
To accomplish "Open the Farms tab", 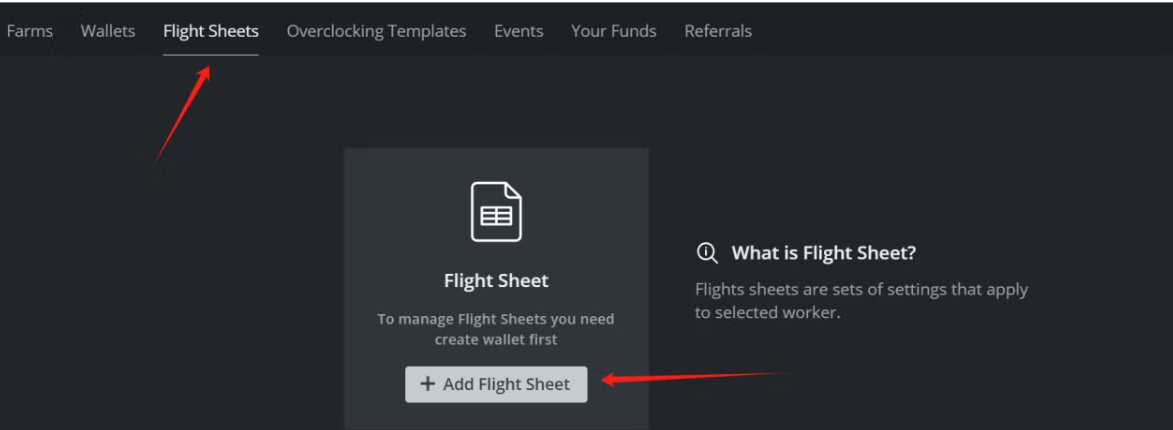I will (30, 31).
